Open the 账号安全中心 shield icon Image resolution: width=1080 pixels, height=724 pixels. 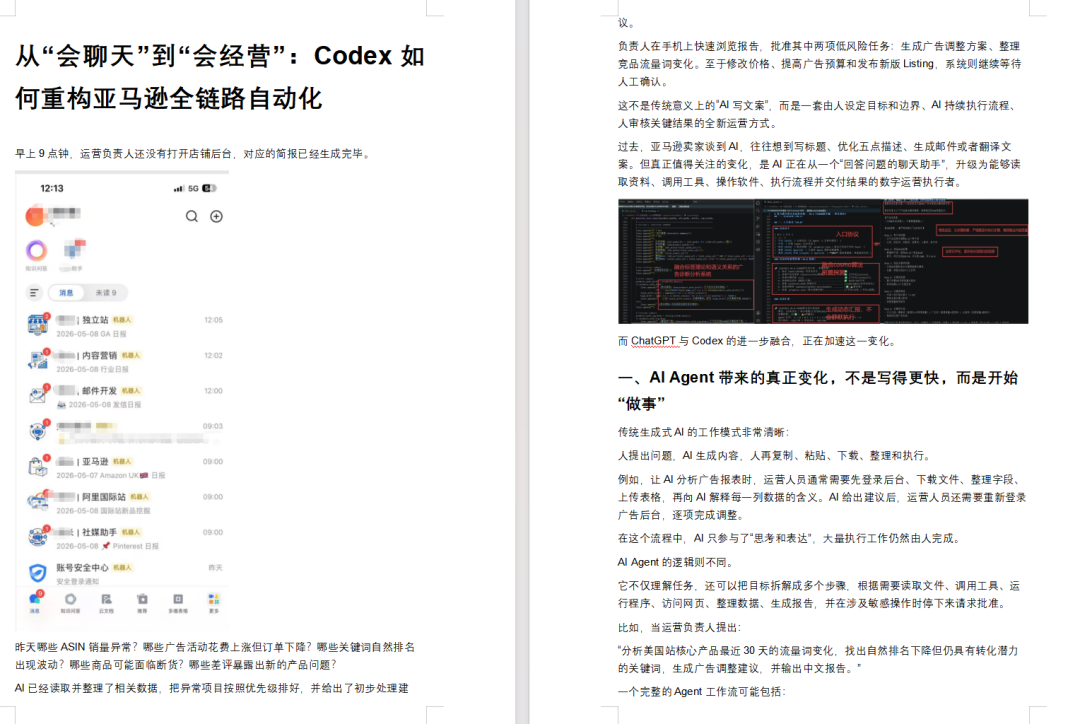(x=38, y=572)
